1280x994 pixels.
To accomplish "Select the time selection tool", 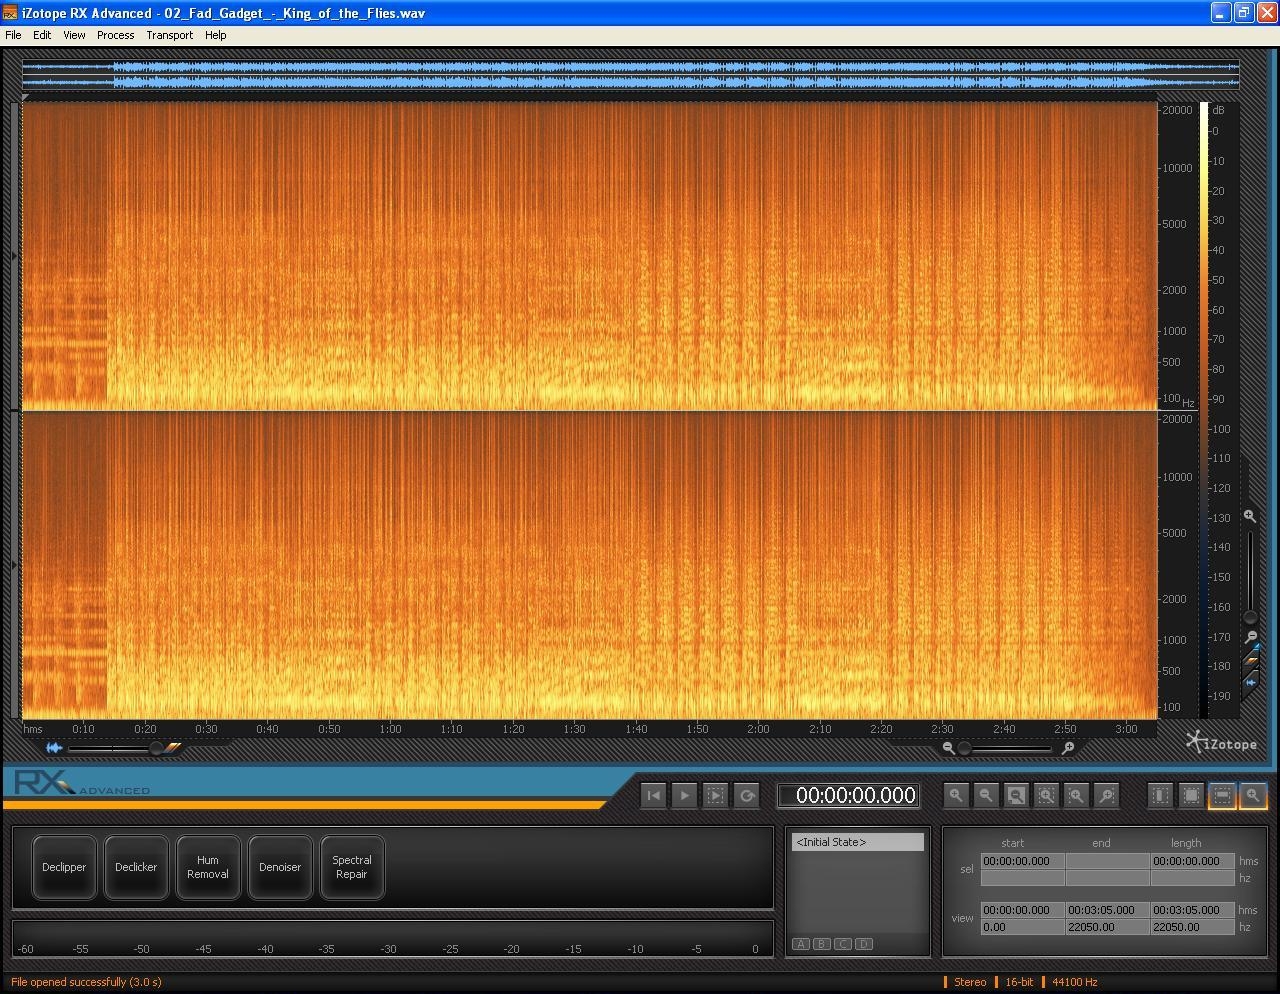I will click(x=1160, y=795).
